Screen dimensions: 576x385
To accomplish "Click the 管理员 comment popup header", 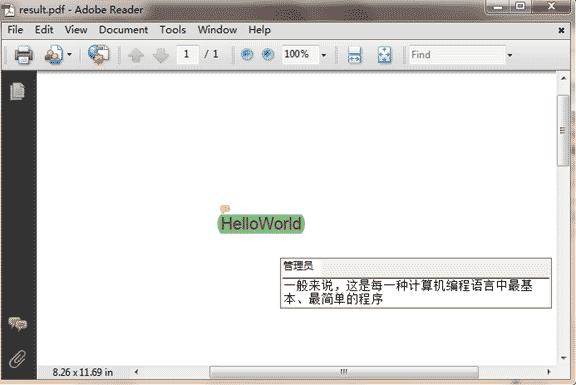I will pos(416,267).
